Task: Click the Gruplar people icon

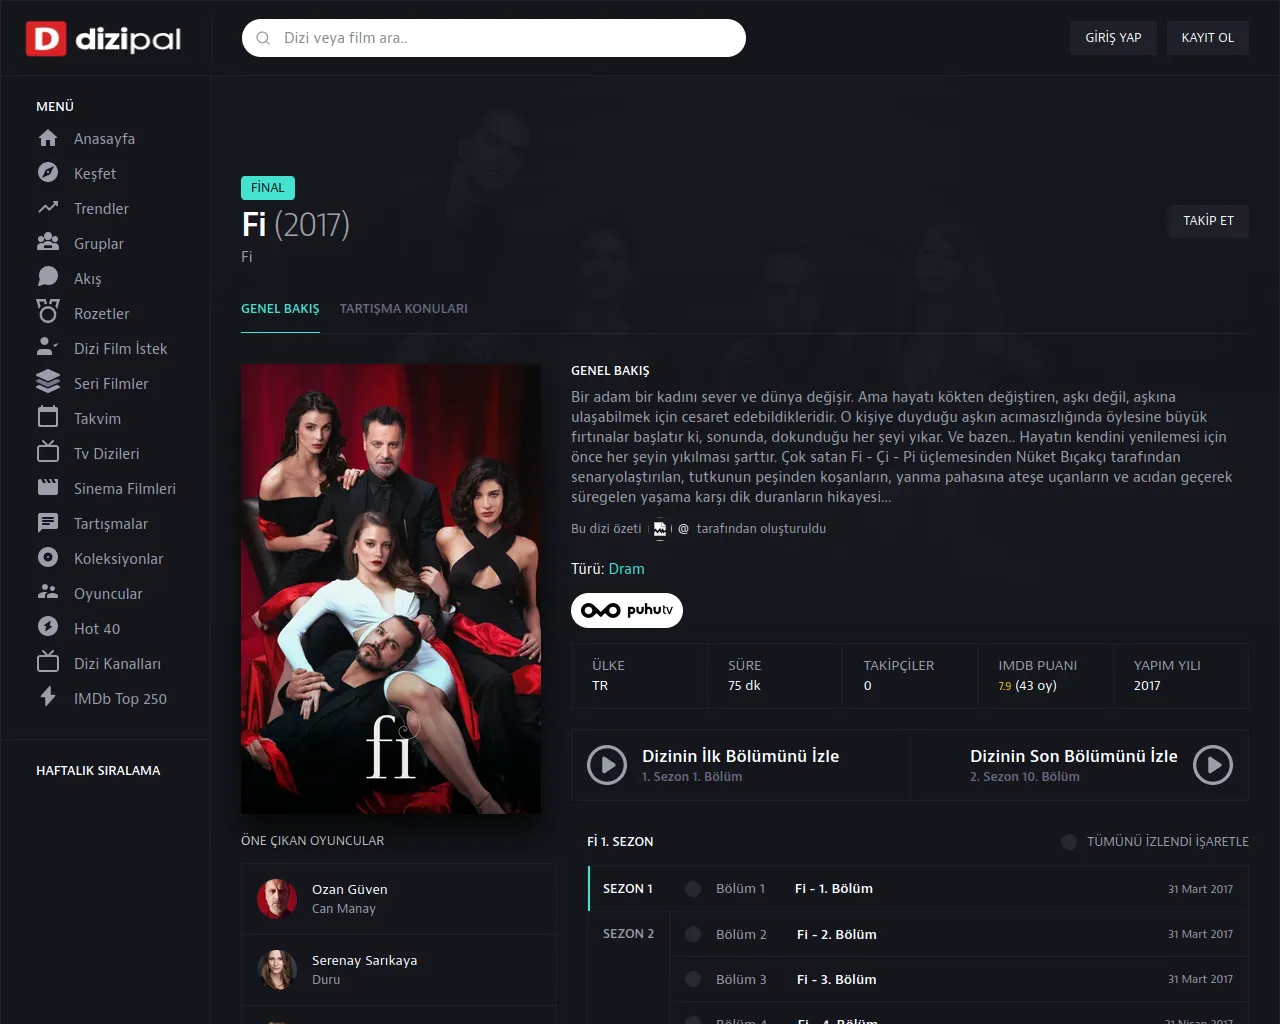Action: coord(48,243)
